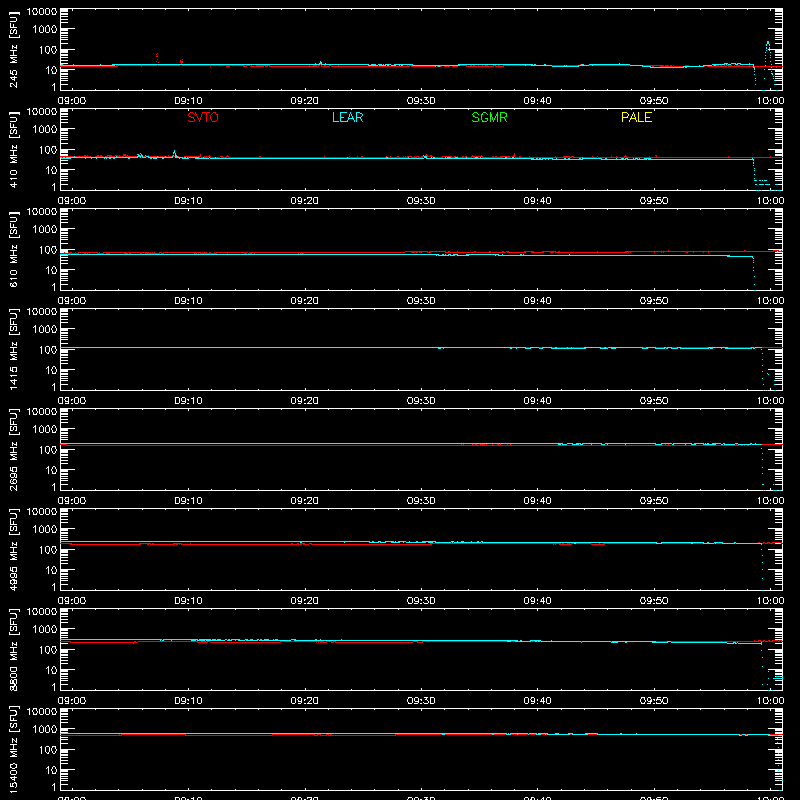Click the 1000 y-axis value of 410 MHz panel
The height and width of the screenshot is (800, 800).
45,130
